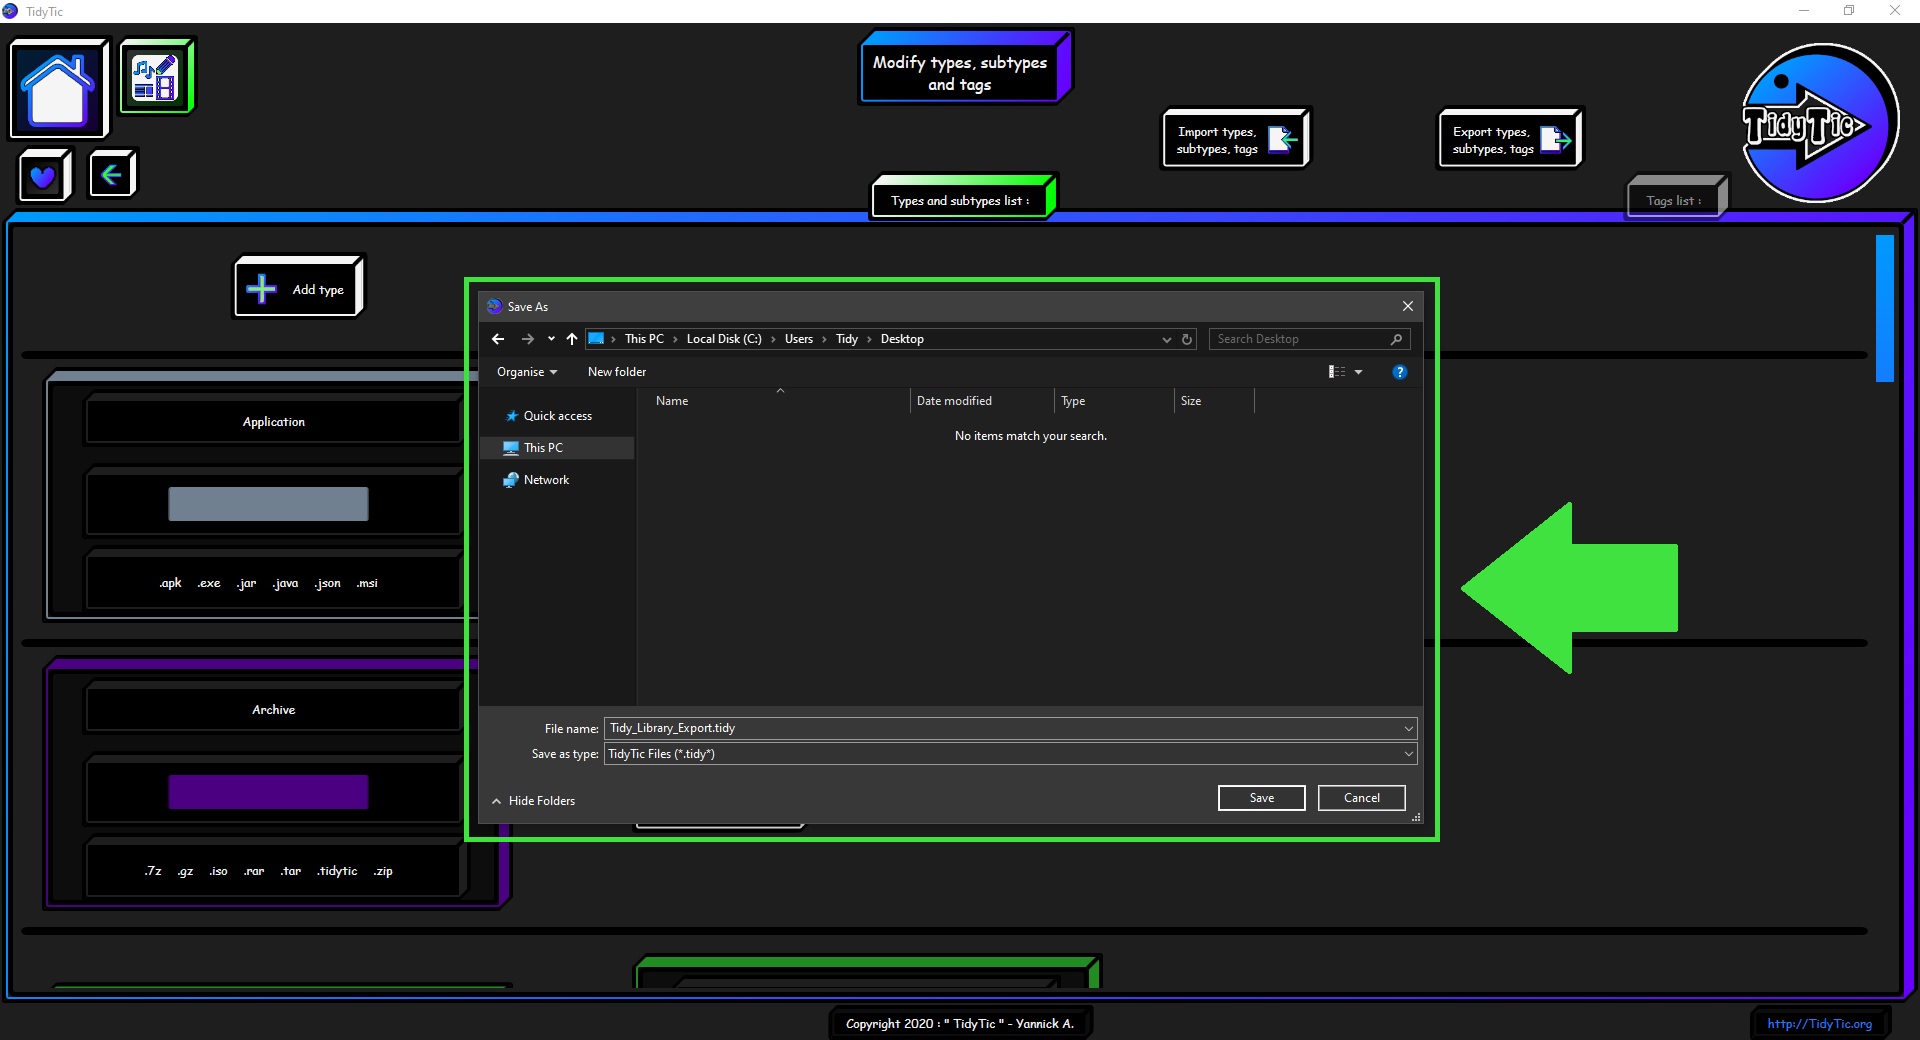Expand the address bar history dropdown
Viewport: 1920px width, 1040px height.
click(1166, 339)
